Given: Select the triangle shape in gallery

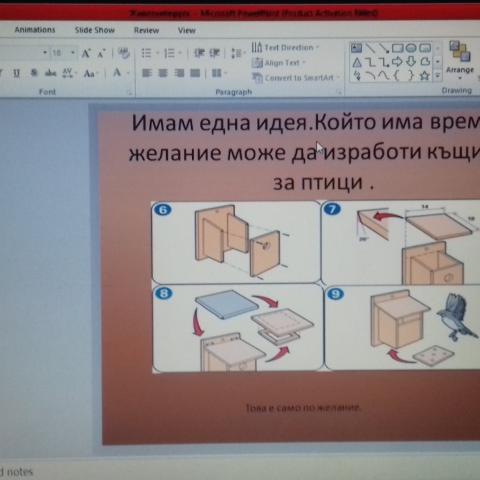Looking at the screenshot, I should [x=357, y=62].
